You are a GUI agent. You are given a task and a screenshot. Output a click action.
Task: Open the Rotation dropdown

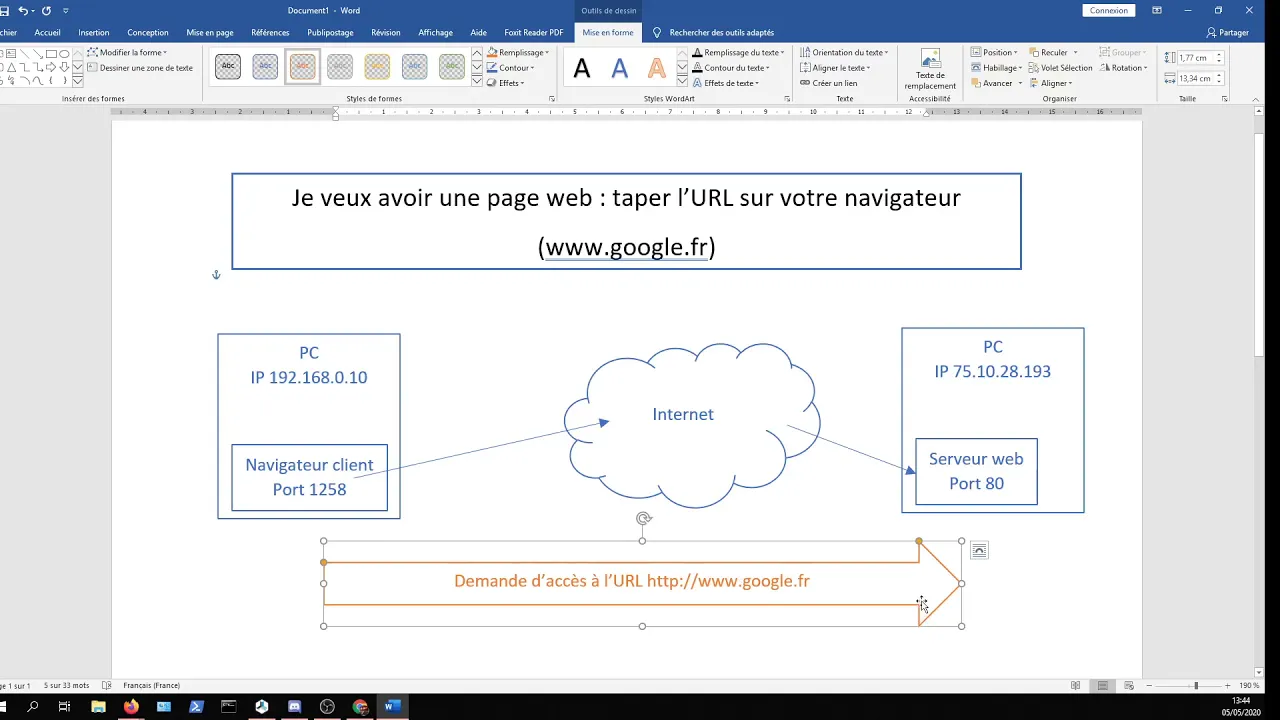1123,68
